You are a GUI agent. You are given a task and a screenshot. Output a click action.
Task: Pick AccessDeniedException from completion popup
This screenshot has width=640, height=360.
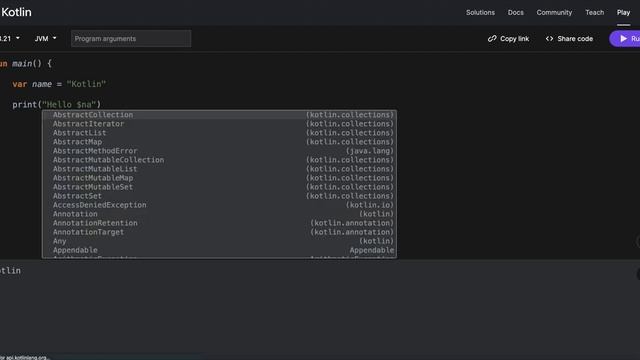[219, 205]
